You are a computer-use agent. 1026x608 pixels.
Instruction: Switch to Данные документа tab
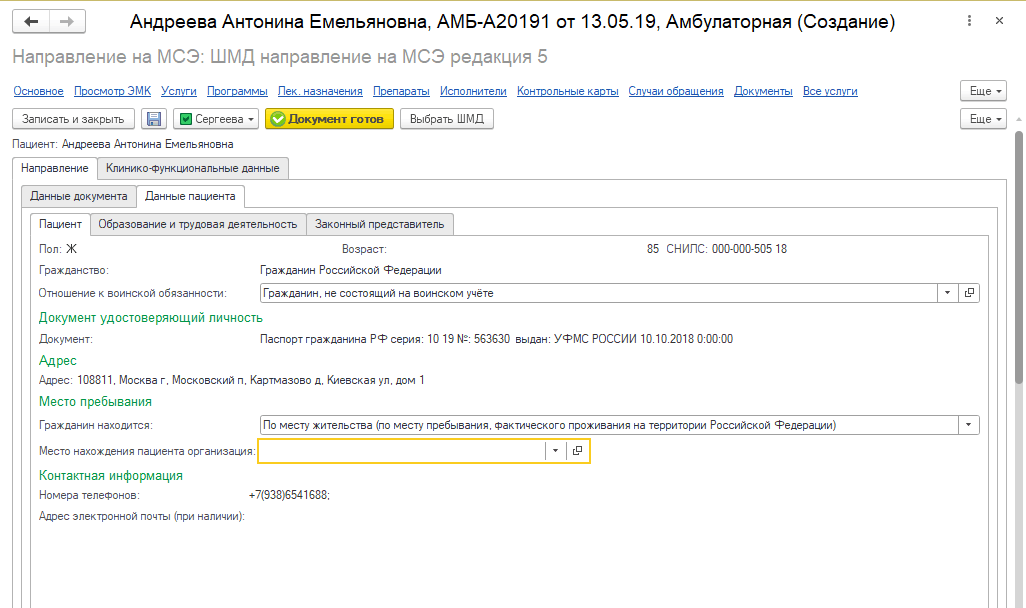click(79, 196)
